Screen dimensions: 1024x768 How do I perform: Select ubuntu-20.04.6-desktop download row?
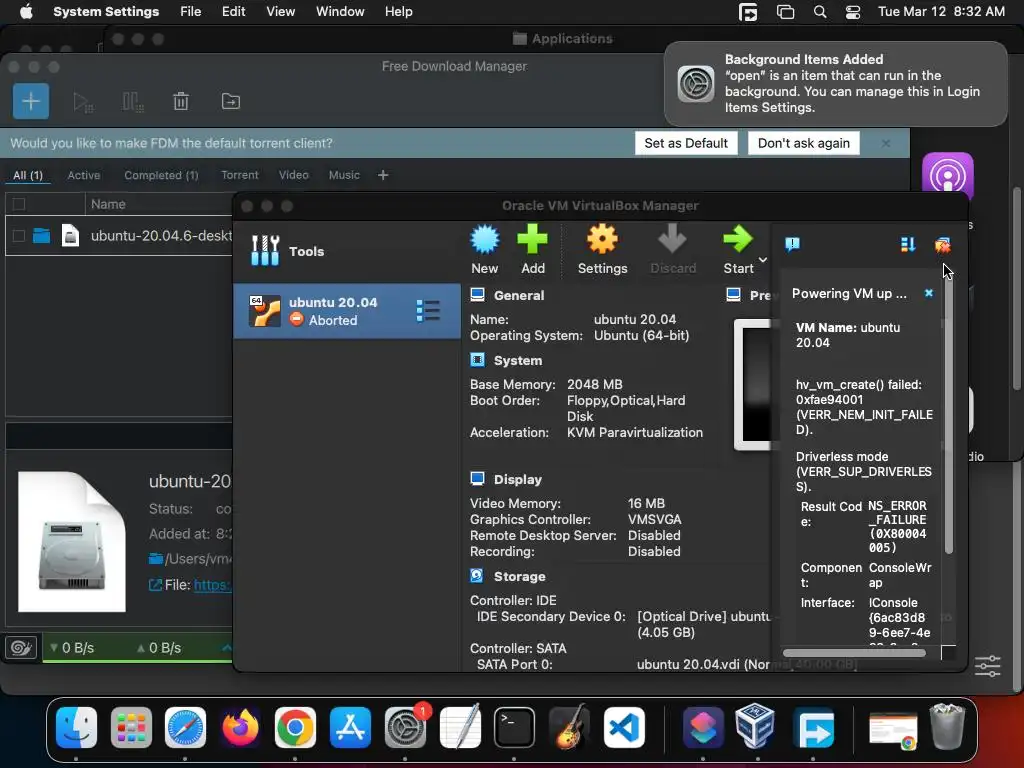[119, 236]
